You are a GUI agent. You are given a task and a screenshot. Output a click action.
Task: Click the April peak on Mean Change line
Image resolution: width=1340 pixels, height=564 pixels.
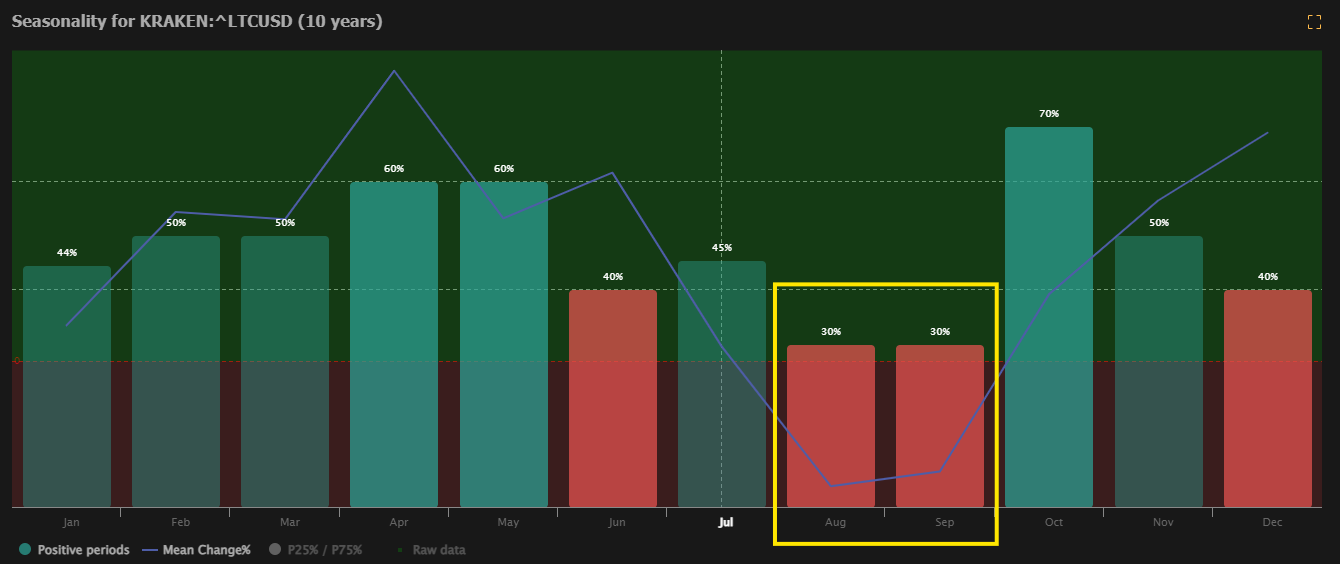[394, 71]
